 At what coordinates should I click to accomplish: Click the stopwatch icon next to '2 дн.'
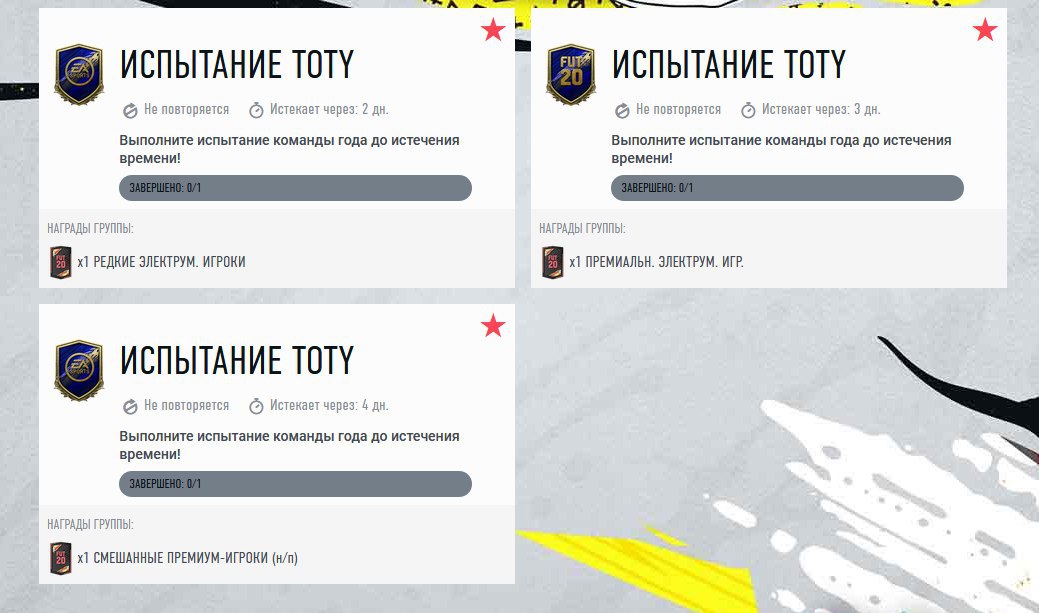tap(256, 110)
